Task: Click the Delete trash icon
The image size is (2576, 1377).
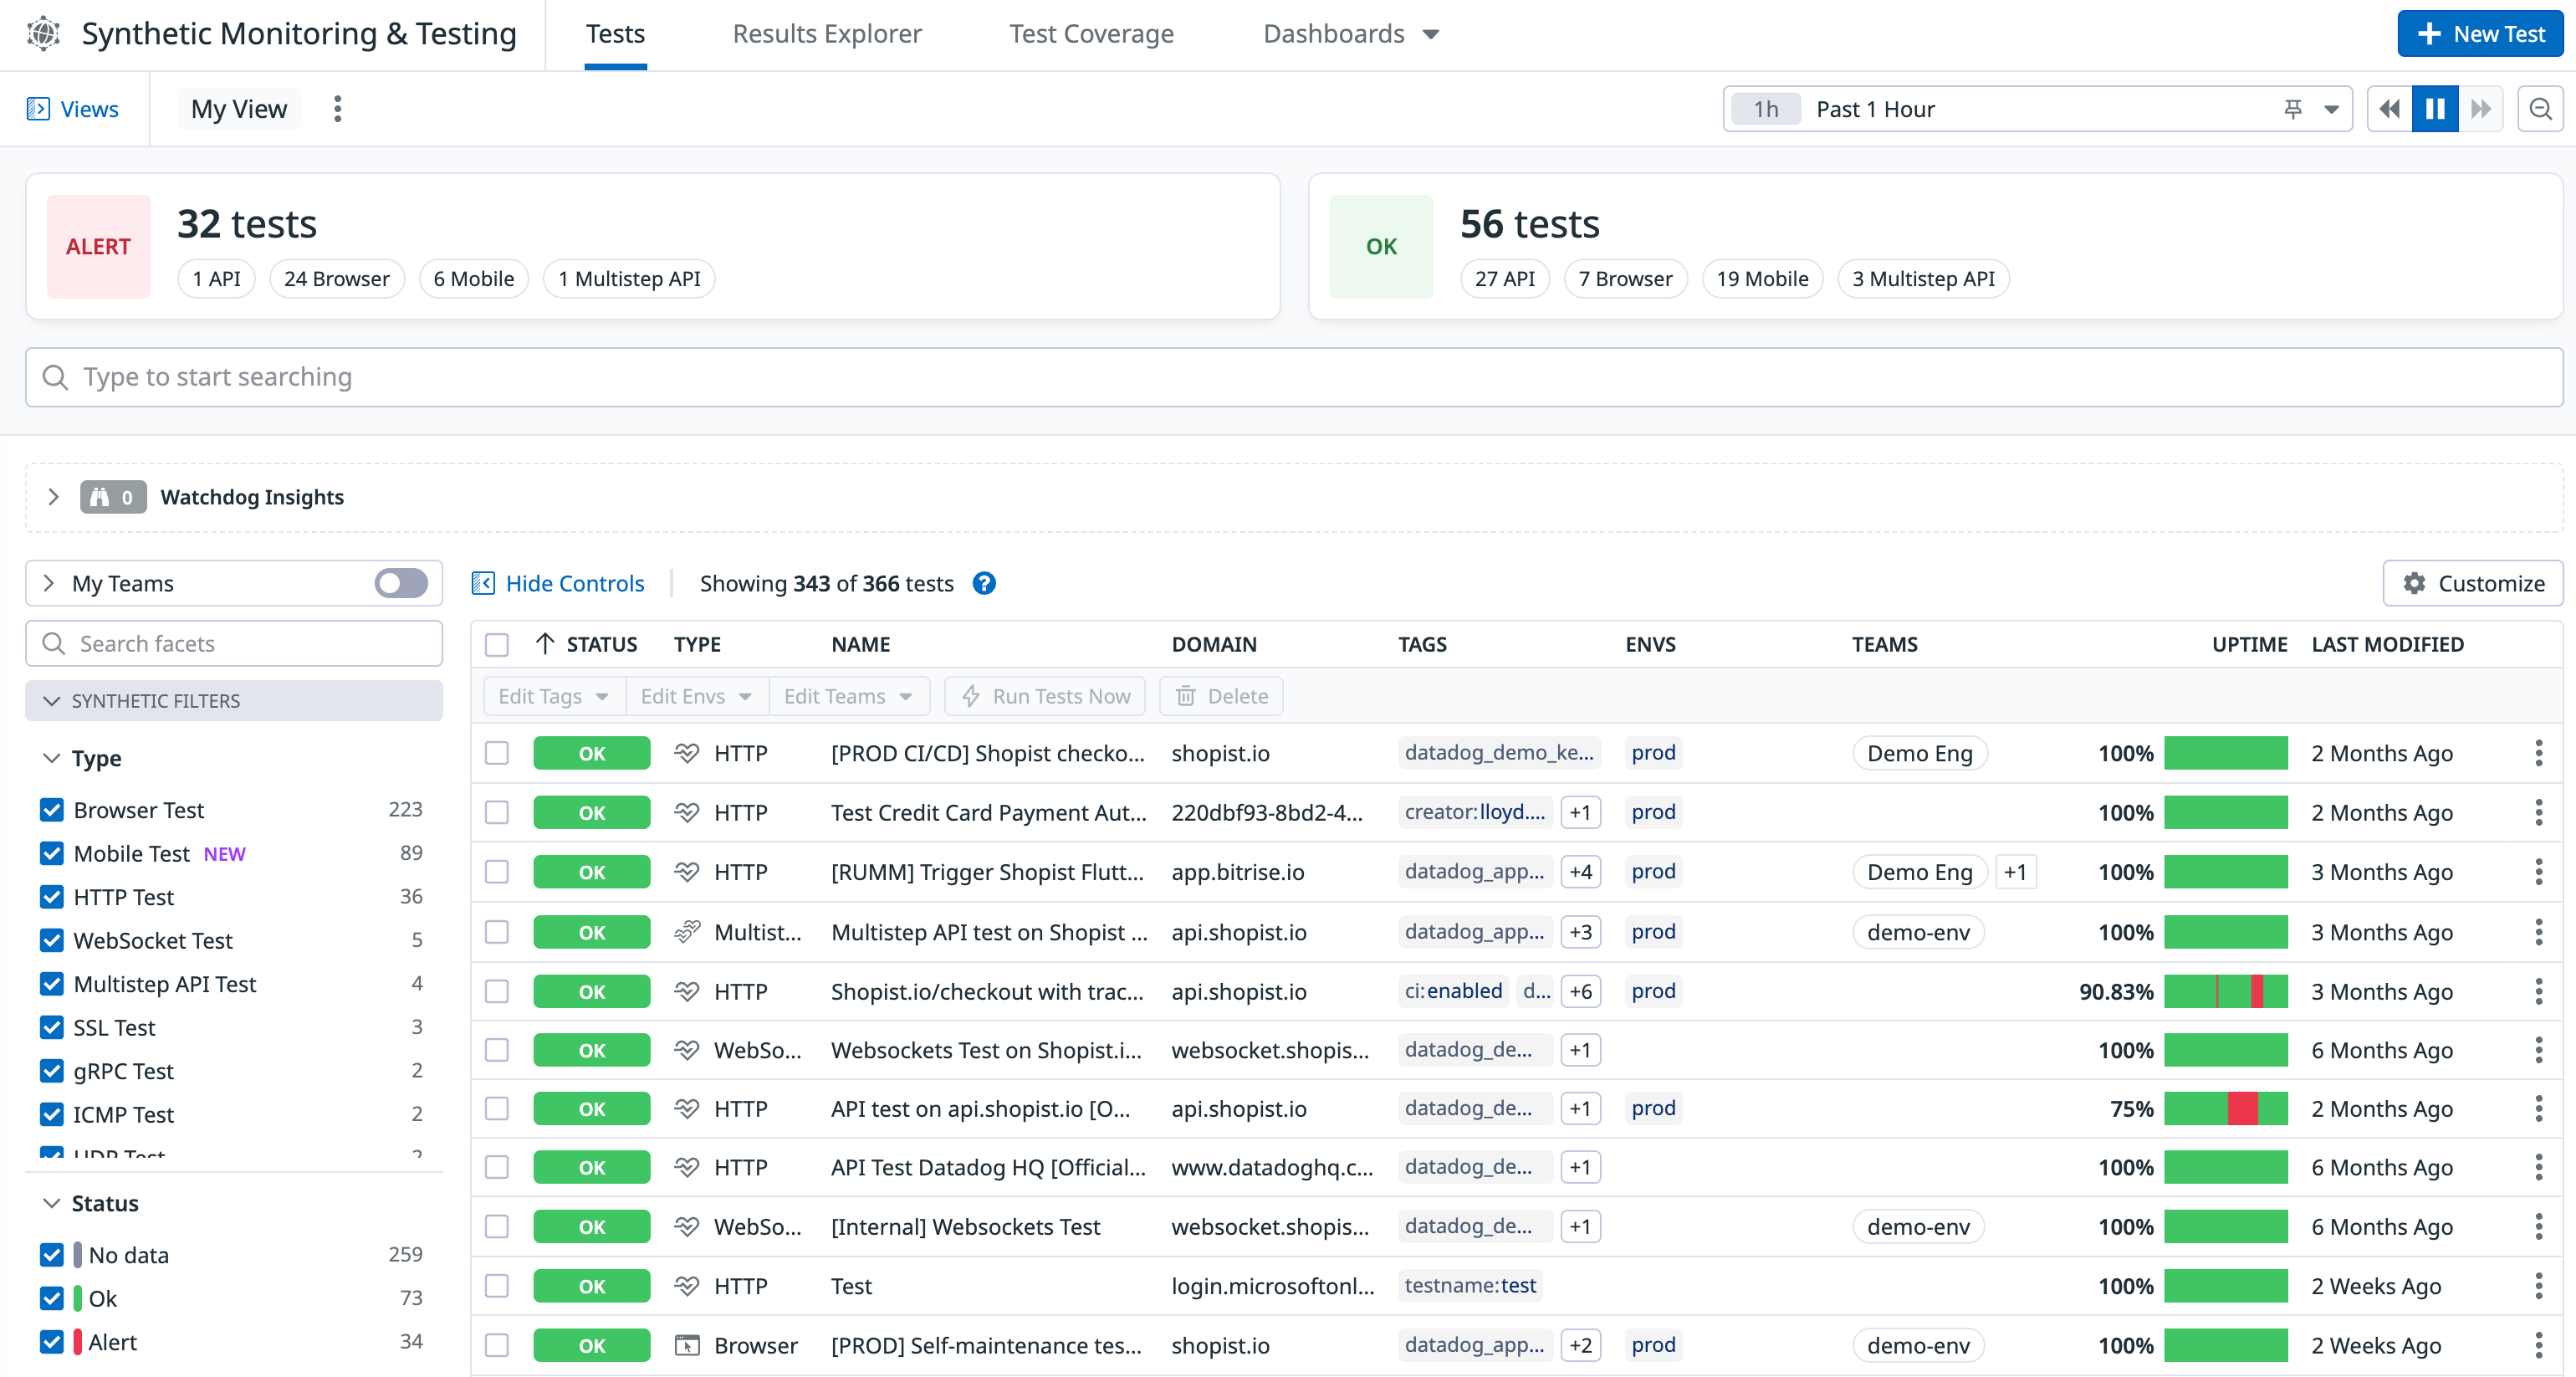Action: coord(1185,696)
